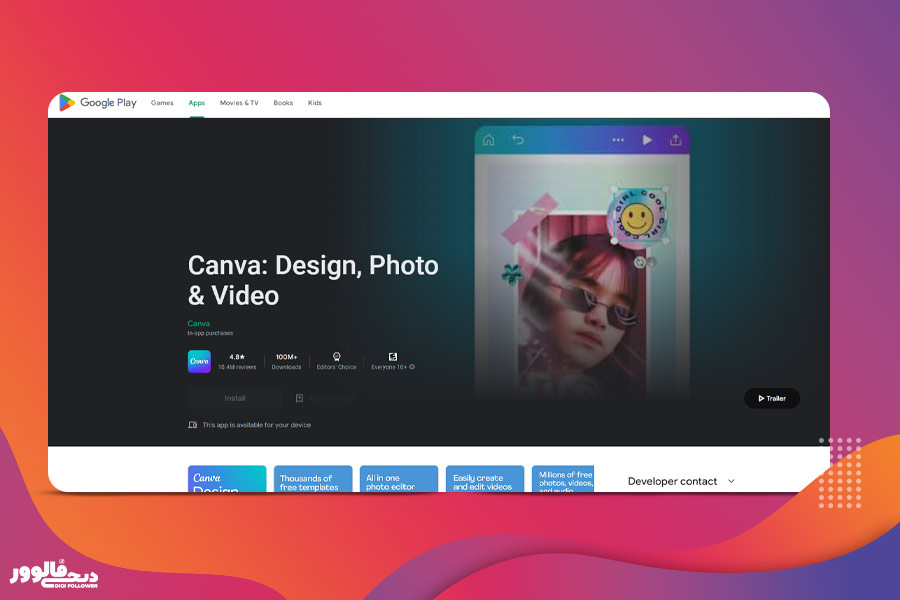900x600 pixels.
Task: Go to Movies & TV
Action: pyautogui.click(x=239, y=103)
